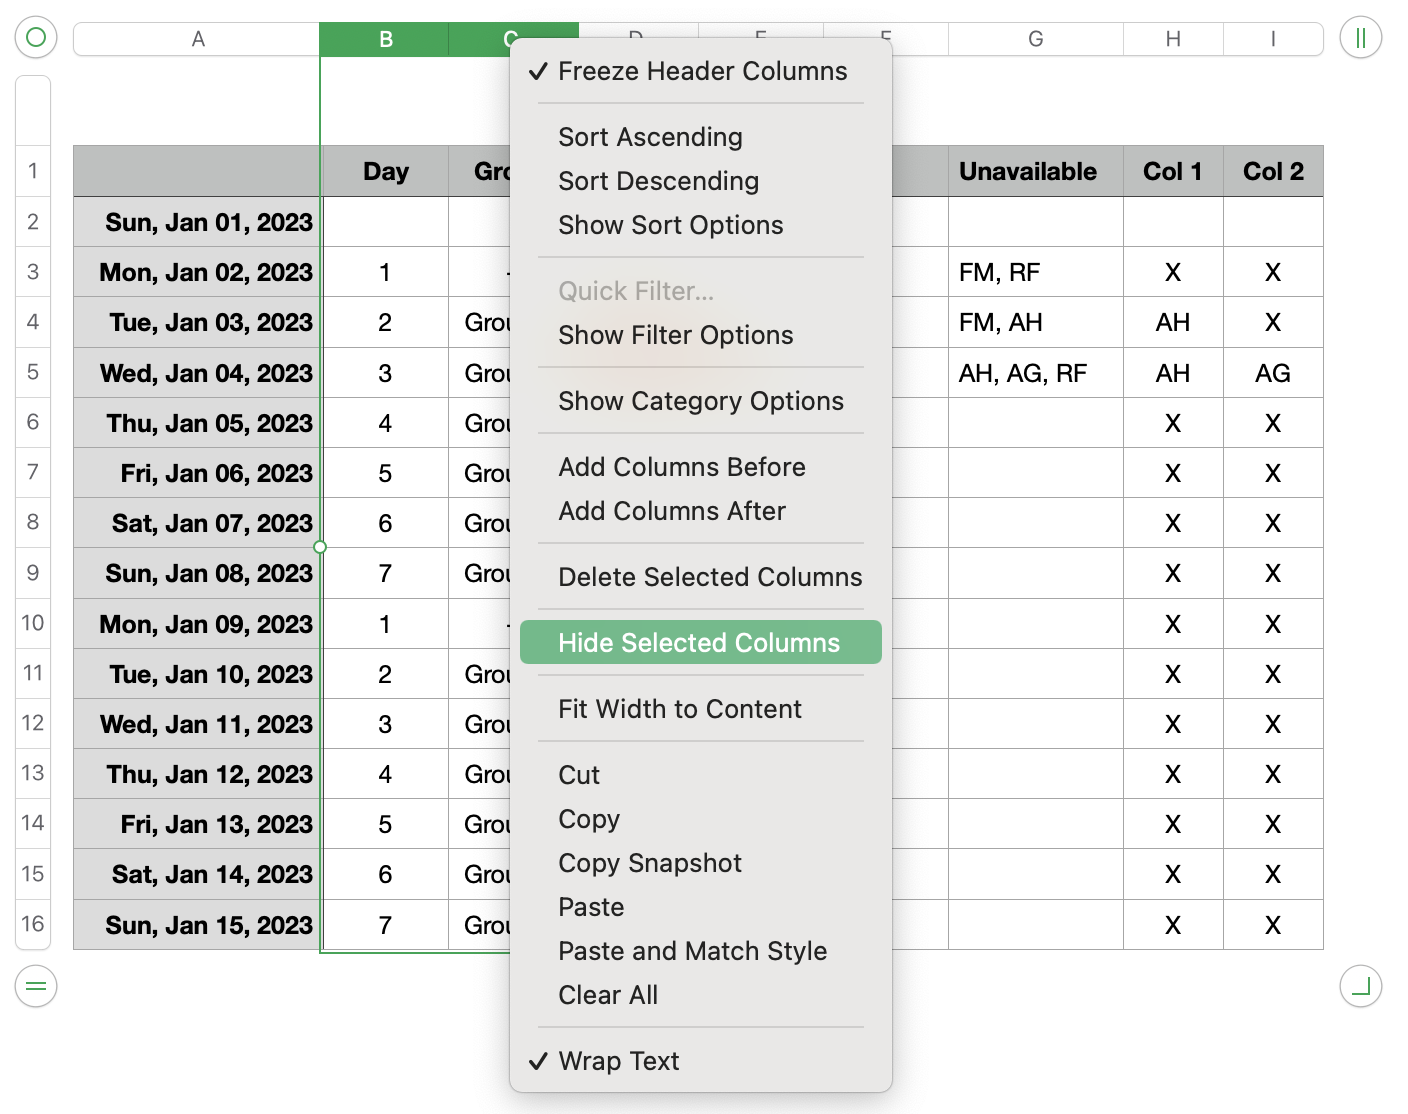Image resolution: width=1408 pixels, height=1114 pixels.
Task: Select column header G
Action: click(1035, 39)
